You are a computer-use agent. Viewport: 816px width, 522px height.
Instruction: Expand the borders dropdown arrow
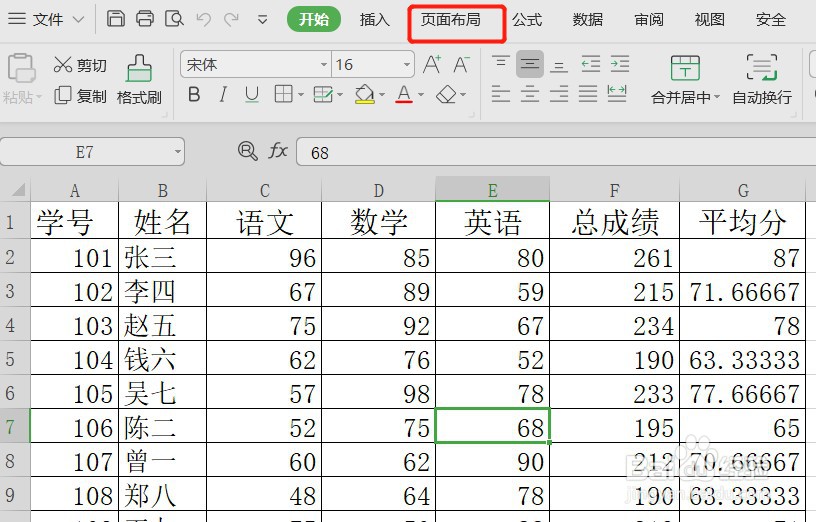[301, 95]
